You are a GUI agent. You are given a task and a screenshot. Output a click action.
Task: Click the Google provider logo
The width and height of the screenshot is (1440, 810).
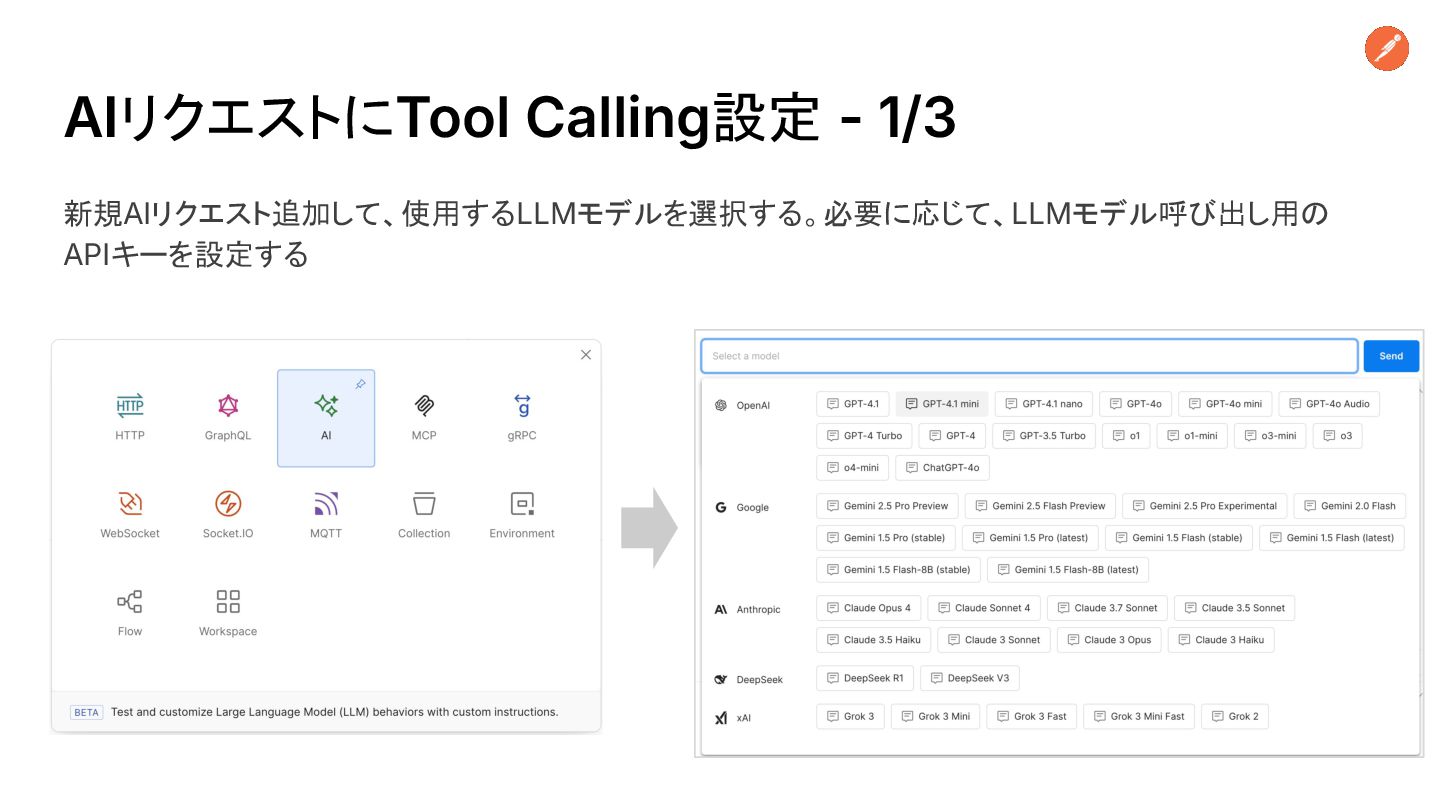[x=720, y=507]
